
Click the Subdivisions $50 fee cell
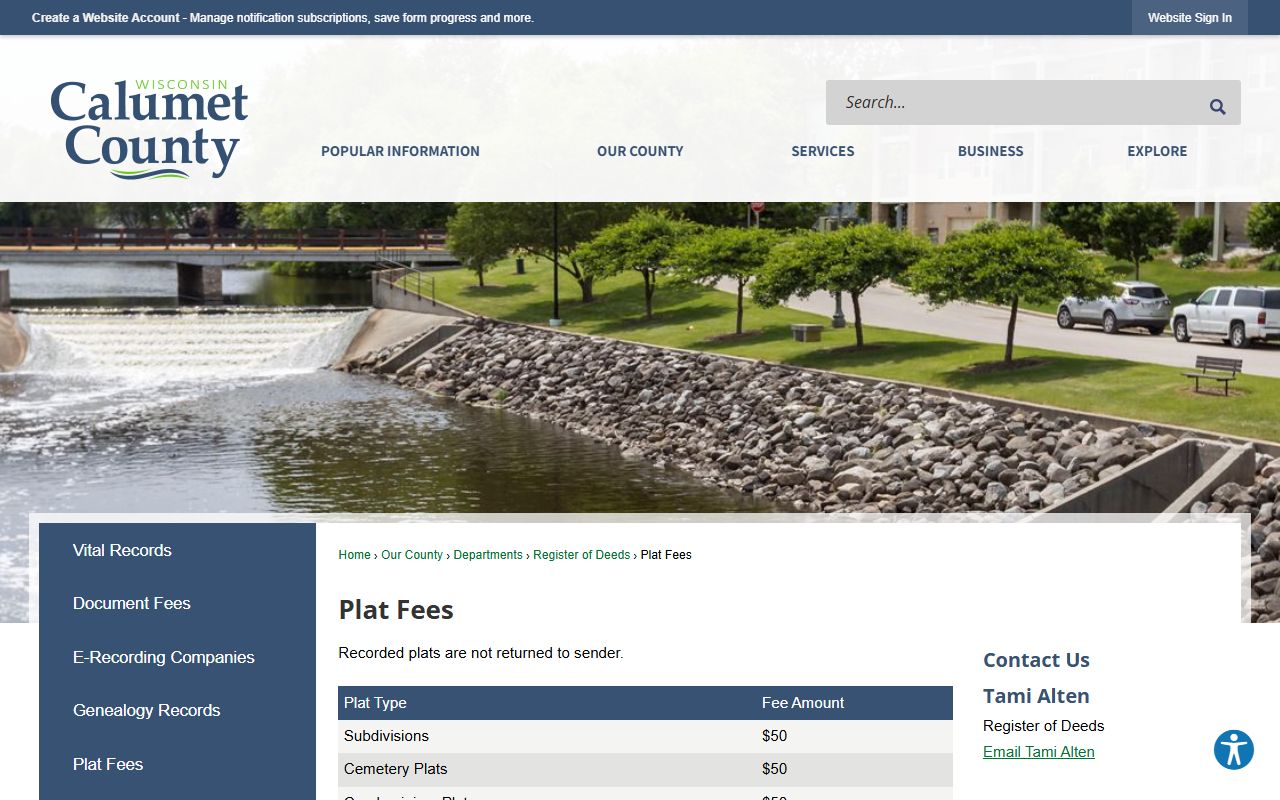(x=854, y=736)
